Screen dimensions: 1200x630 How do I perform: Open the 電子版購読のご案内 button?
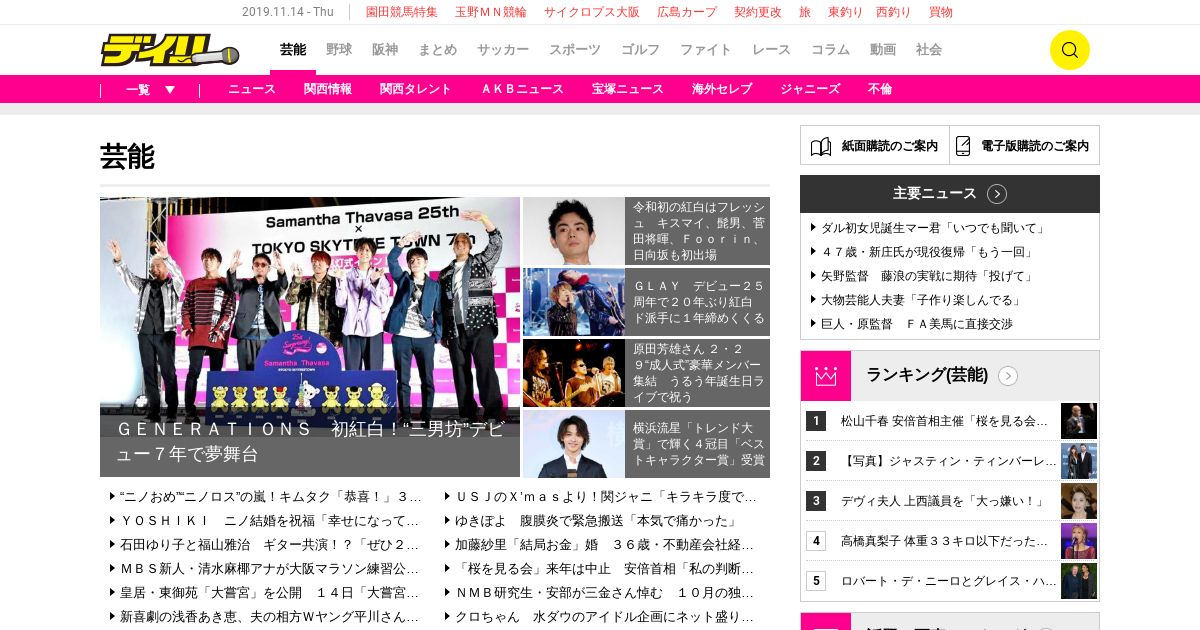tap(1025, 145)
